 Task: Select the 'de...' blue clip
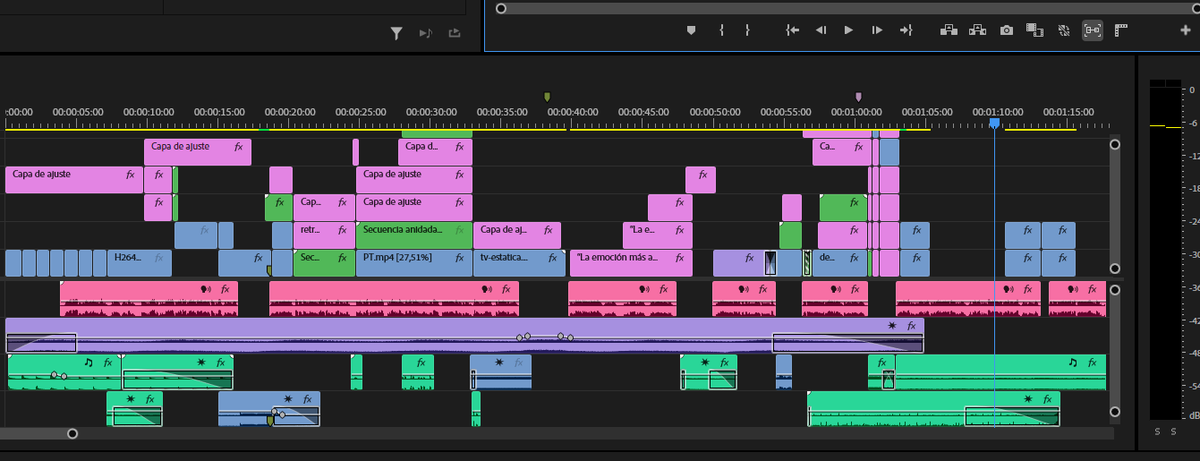tap(842, 263)
